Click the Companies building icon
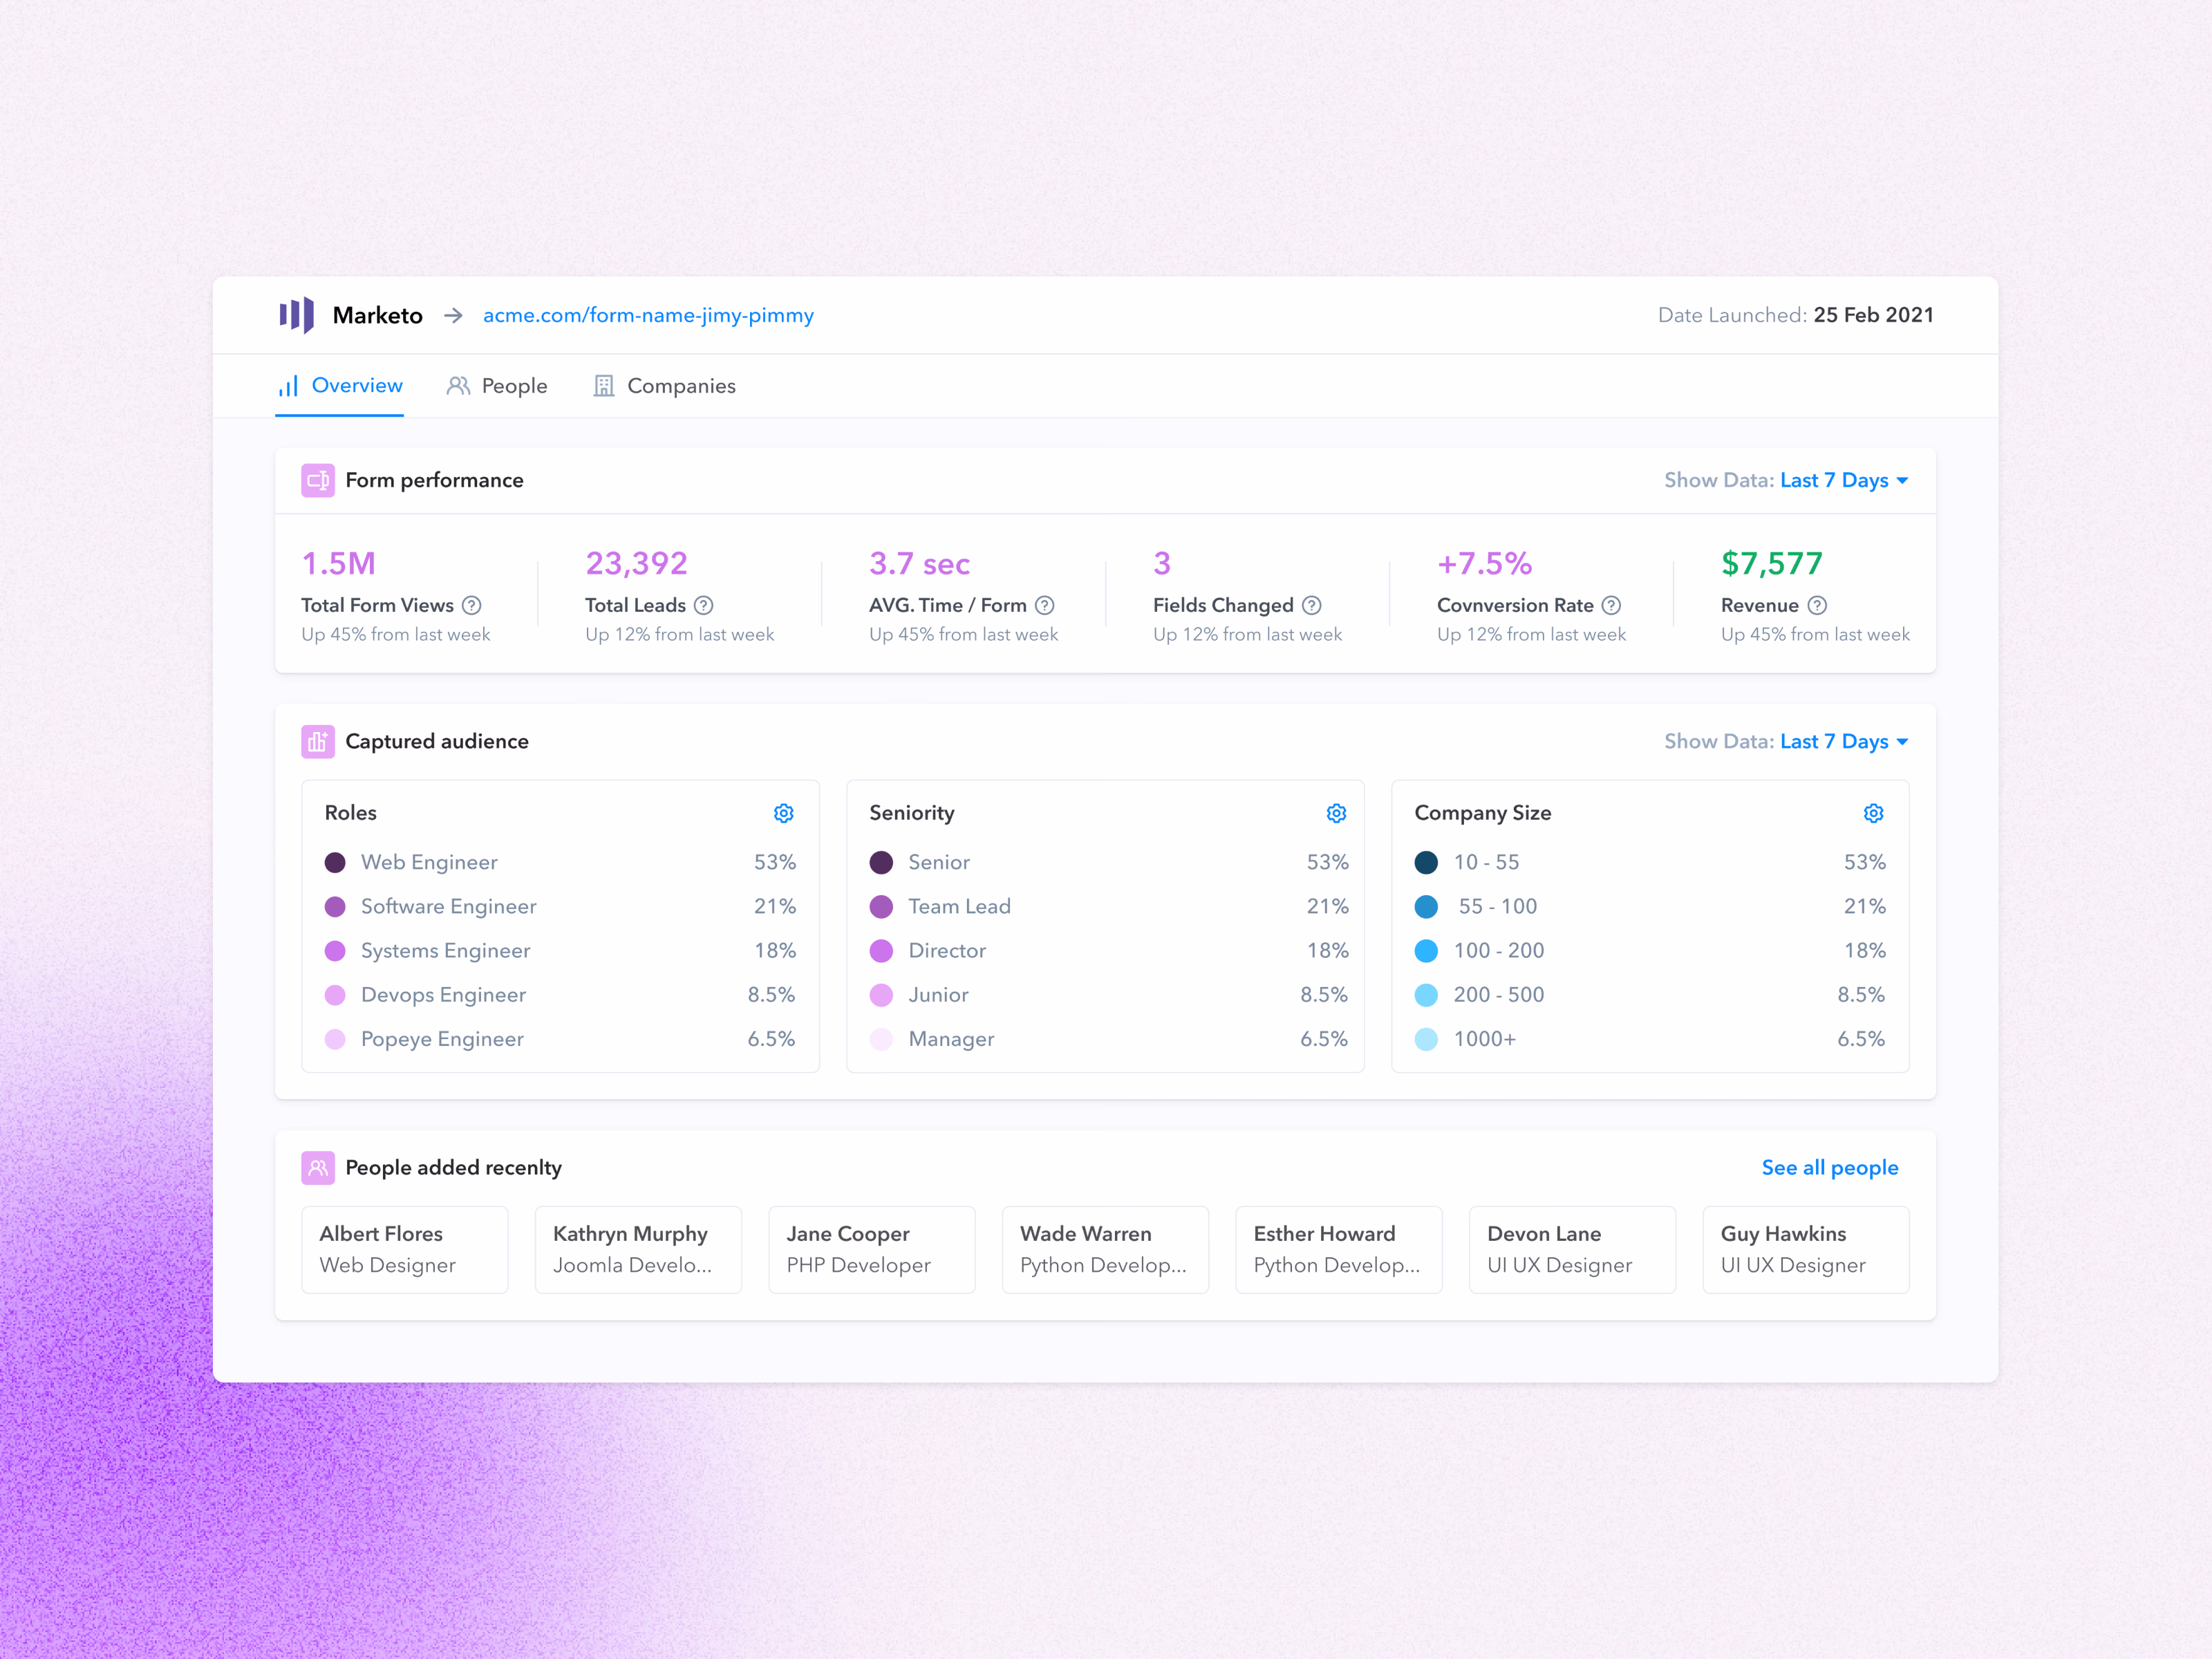This screenshot has width=2212, height=1659. (604, 386)
